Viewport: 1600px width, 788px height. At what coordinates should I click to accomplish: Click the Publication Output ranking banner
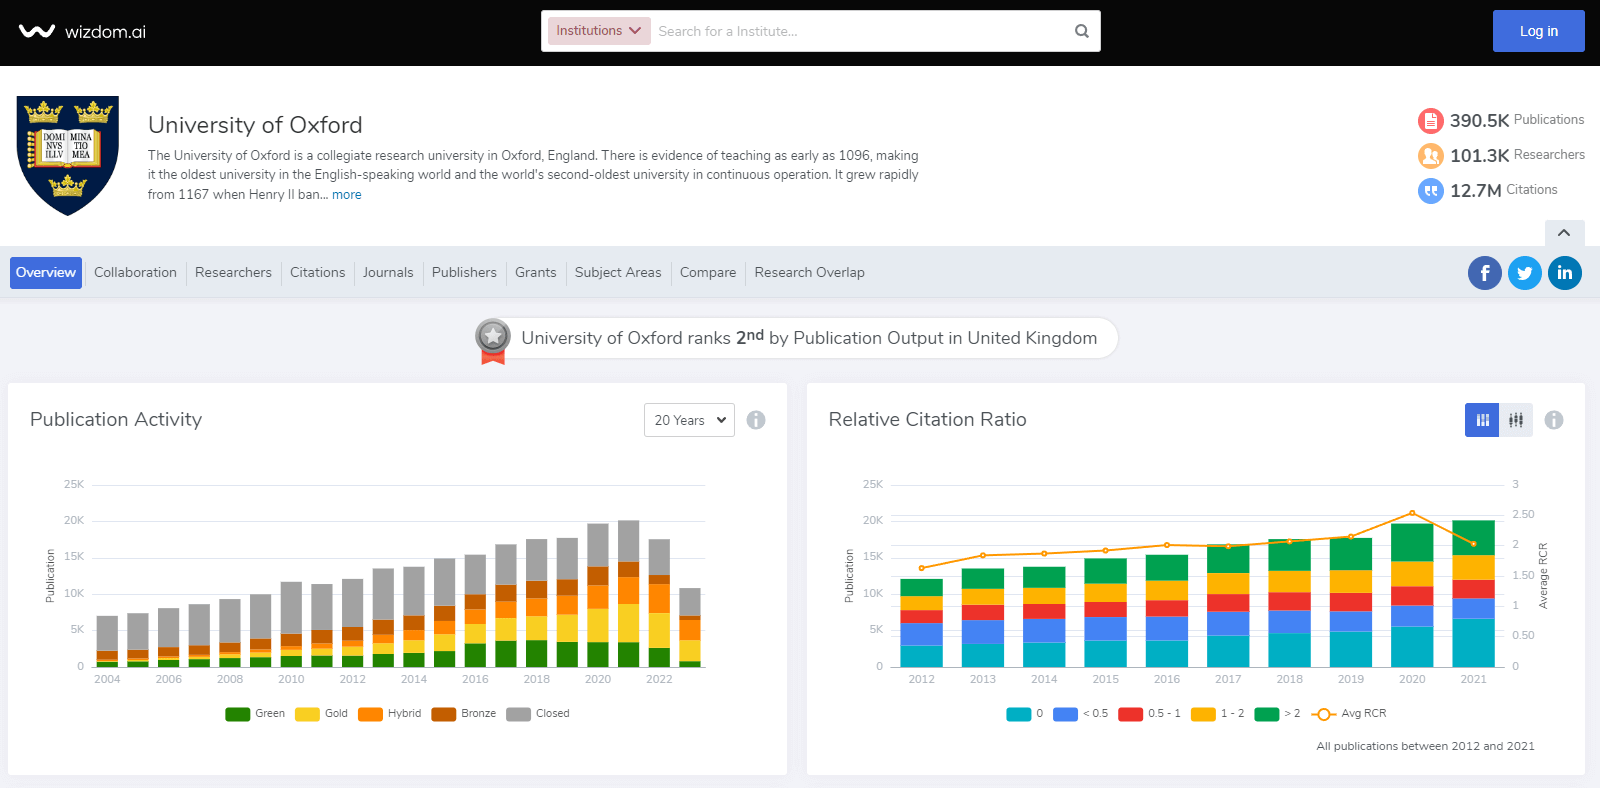(x=796, y=339)
